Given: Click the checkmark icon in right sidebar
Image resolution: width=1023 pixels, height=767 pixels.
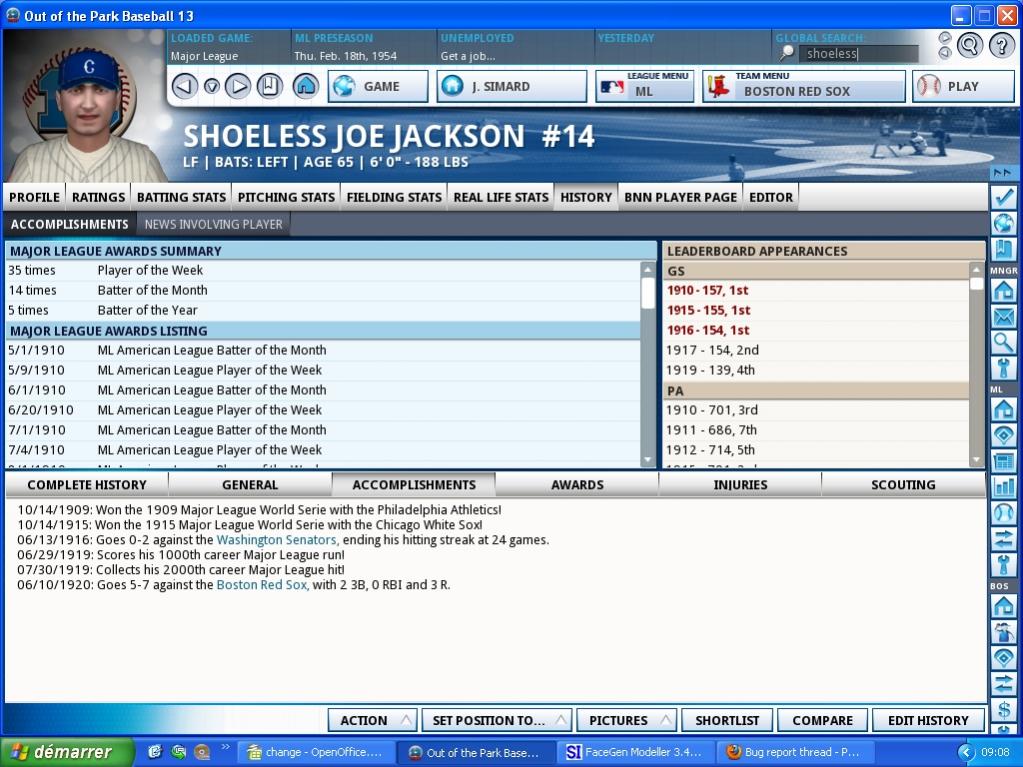Looking at the screenshot, I should 1003,197.
